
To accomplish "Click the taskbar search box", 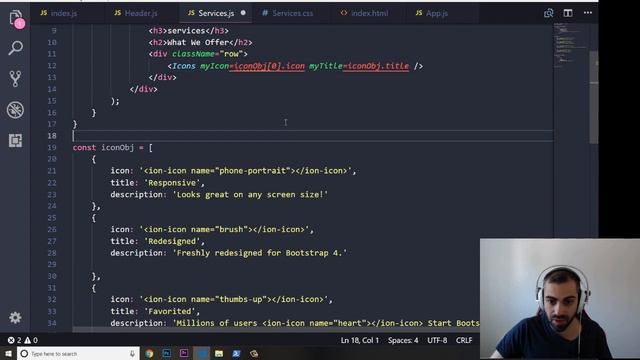I will click(78, 353).
